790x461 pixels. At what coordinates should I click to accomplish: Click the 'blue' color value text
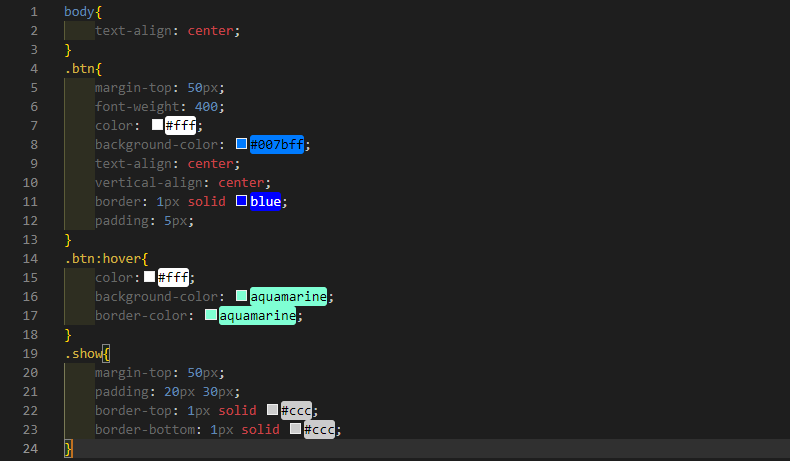tap(265, 202)
